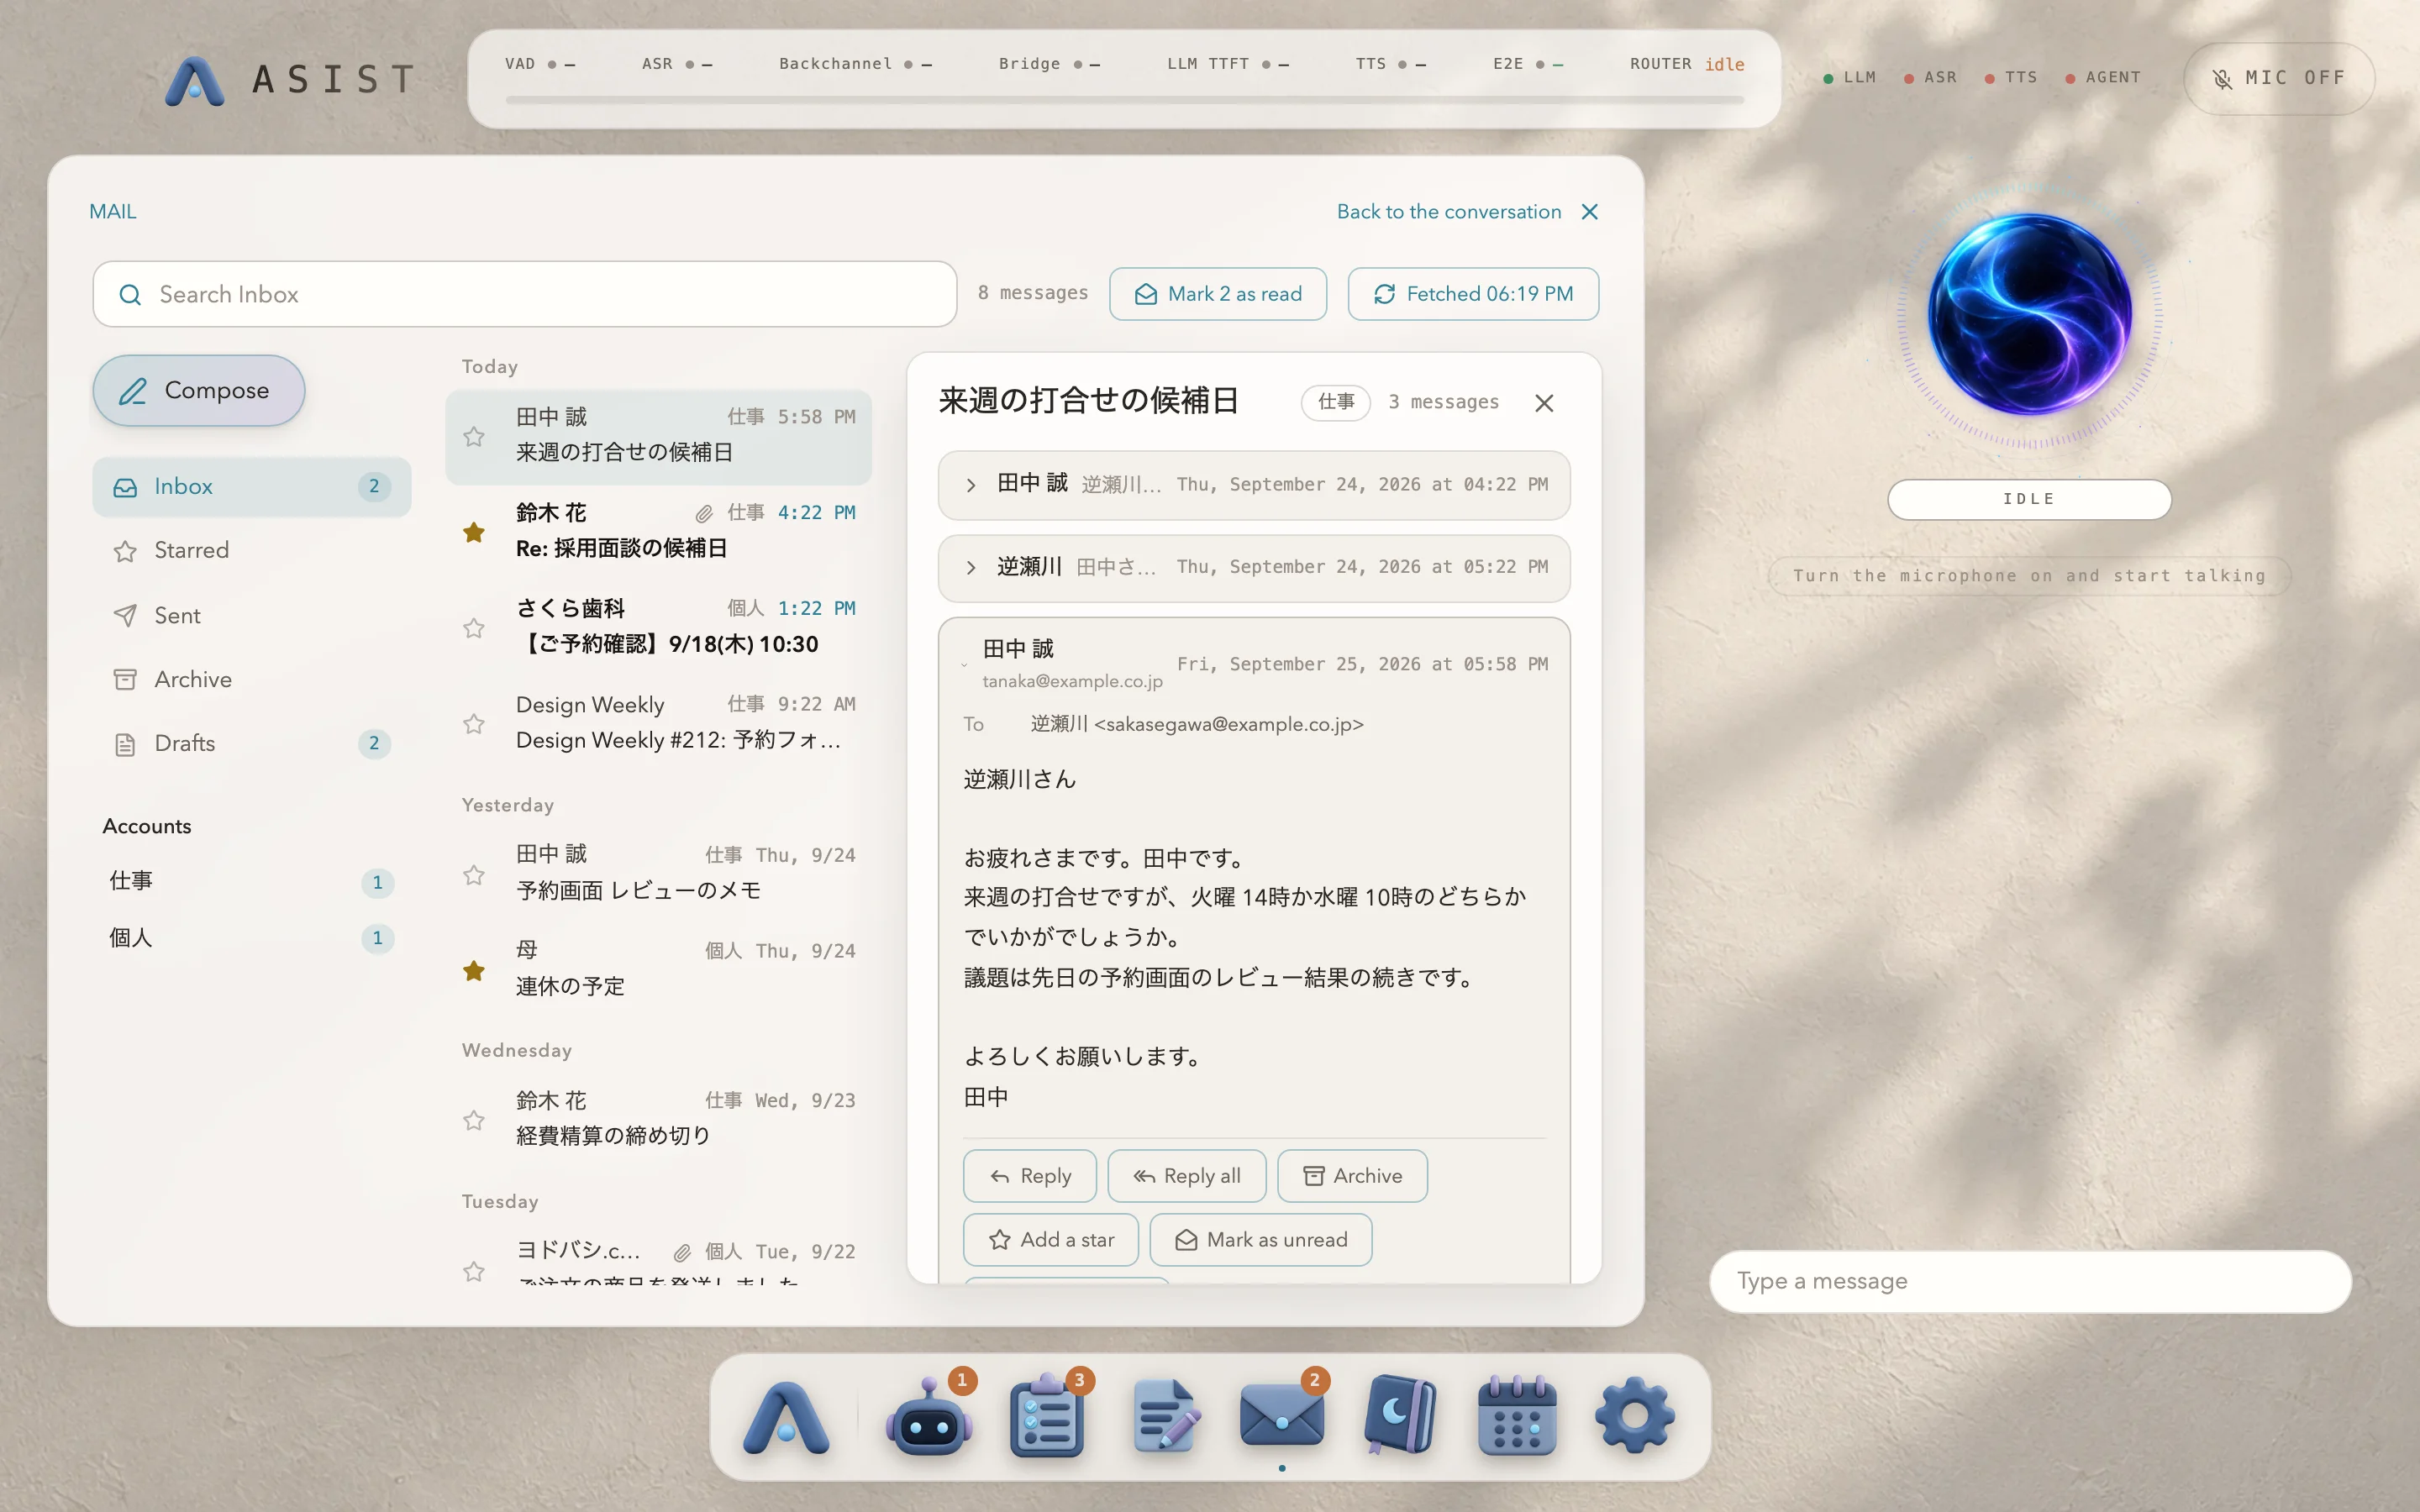Open the task checklist app in dock

click(x=1047, y=1417)
